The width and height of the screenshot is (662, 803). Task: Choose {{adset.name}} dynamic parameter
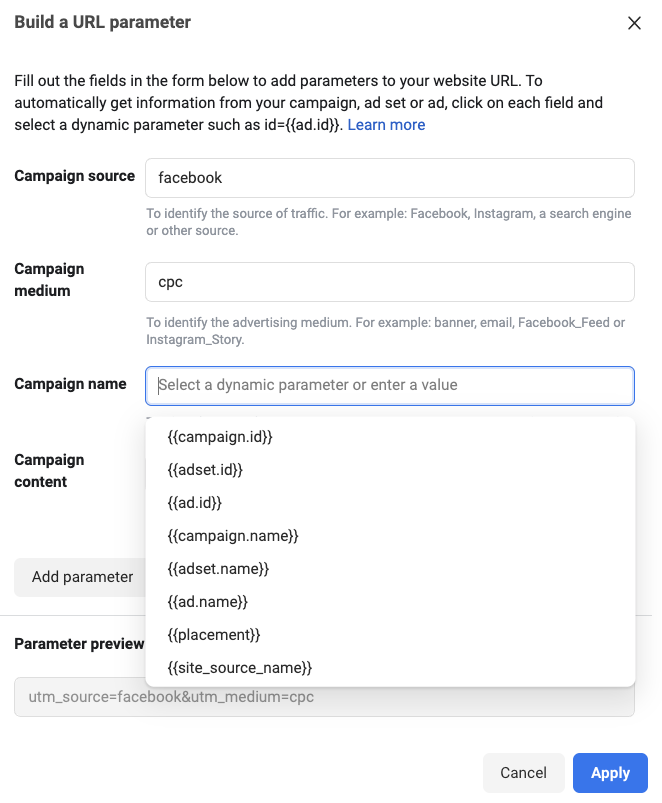[390, 569]
